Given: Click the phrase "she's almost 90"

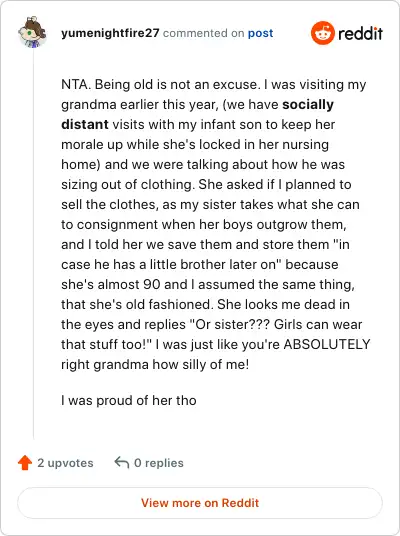Looking at the screenshot, I should (x=111, y=284).
